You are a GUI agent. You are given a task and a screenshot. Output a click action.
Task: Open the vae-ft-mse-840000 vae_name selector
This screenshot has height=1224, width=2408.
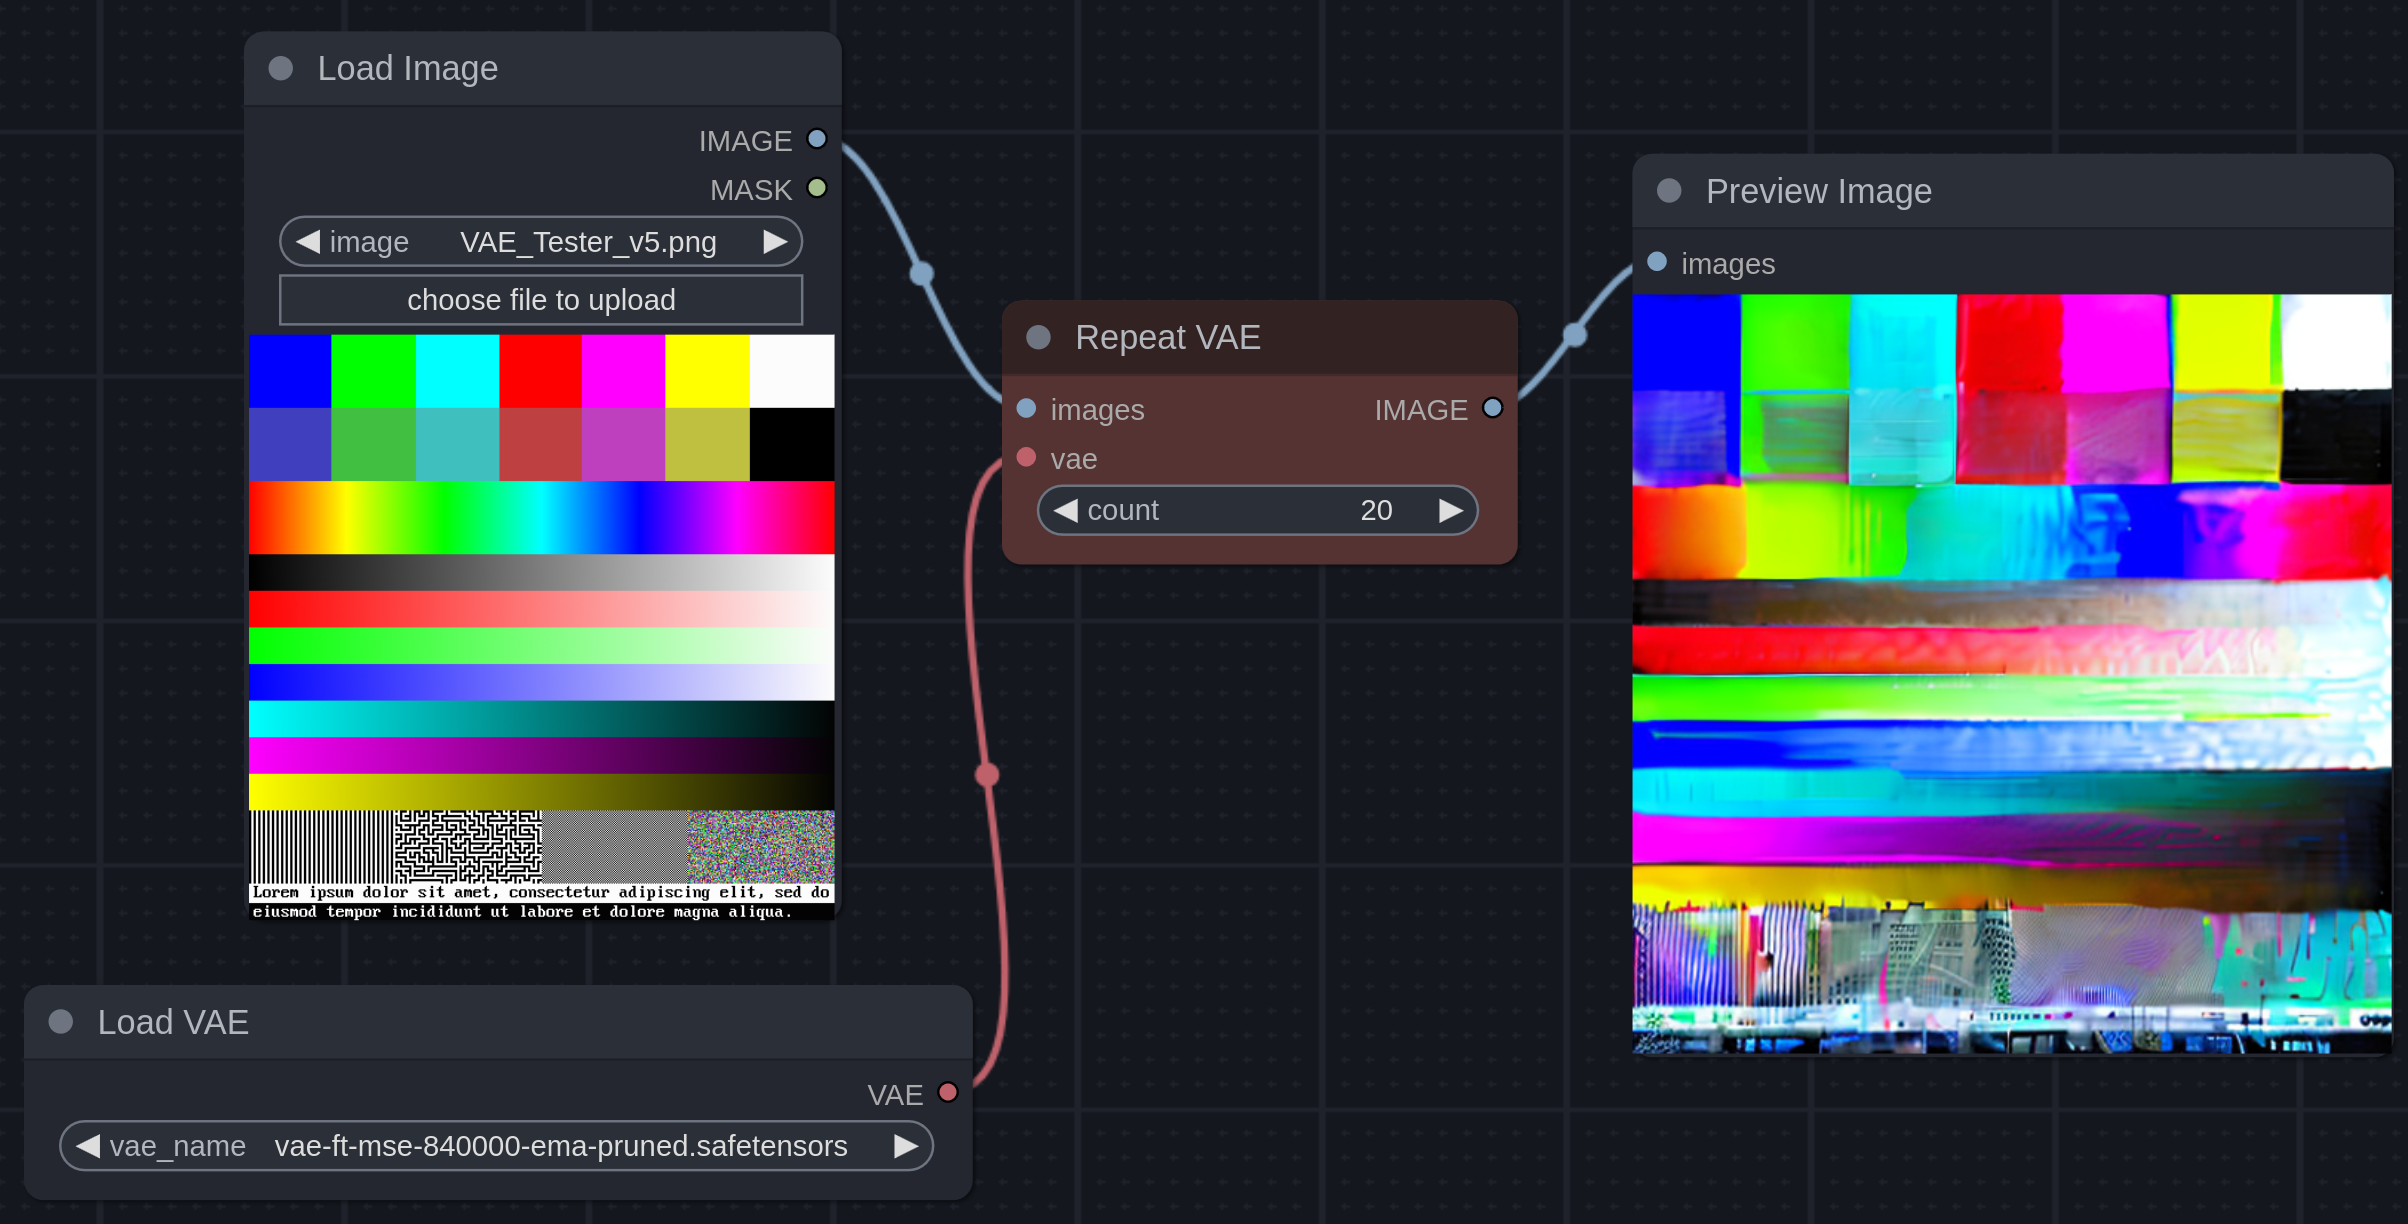(497, 1146)
